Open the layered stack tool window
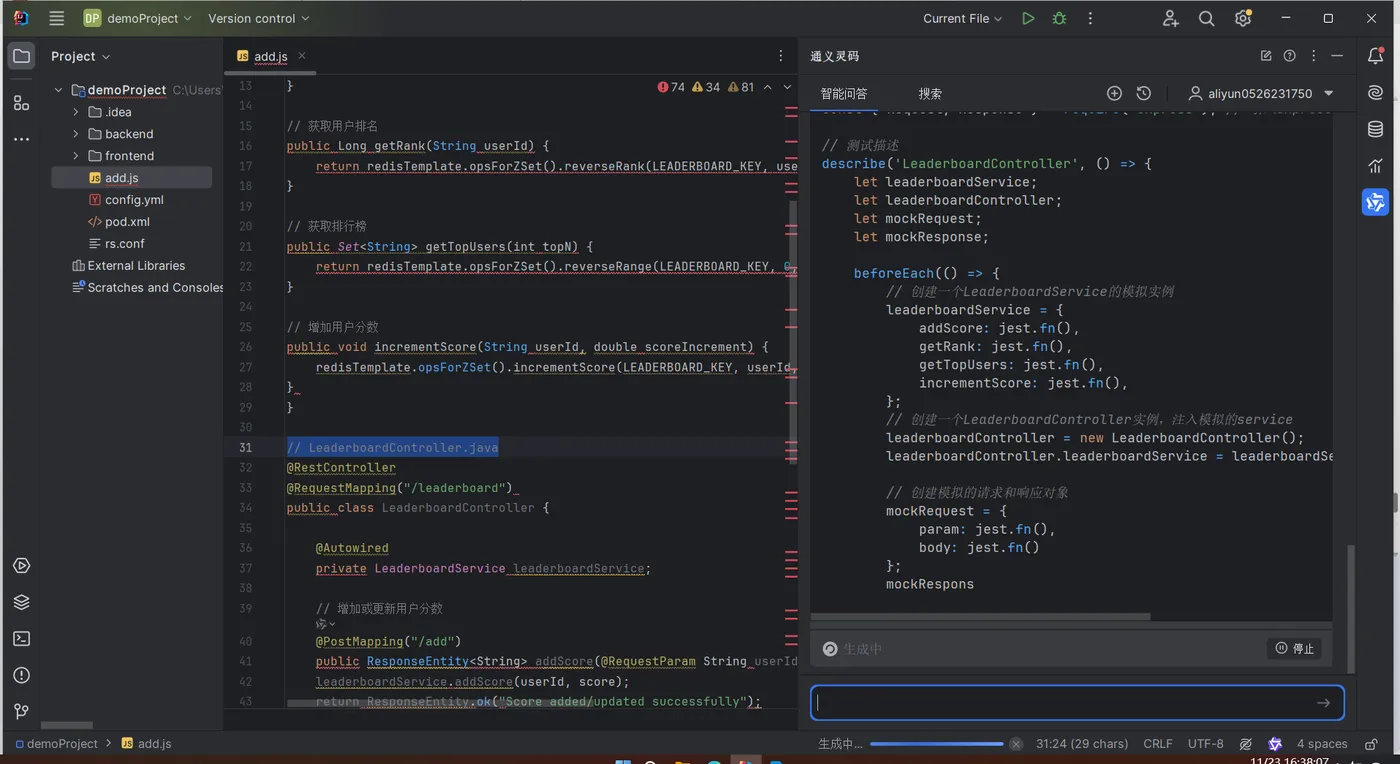 click(21, 602)
